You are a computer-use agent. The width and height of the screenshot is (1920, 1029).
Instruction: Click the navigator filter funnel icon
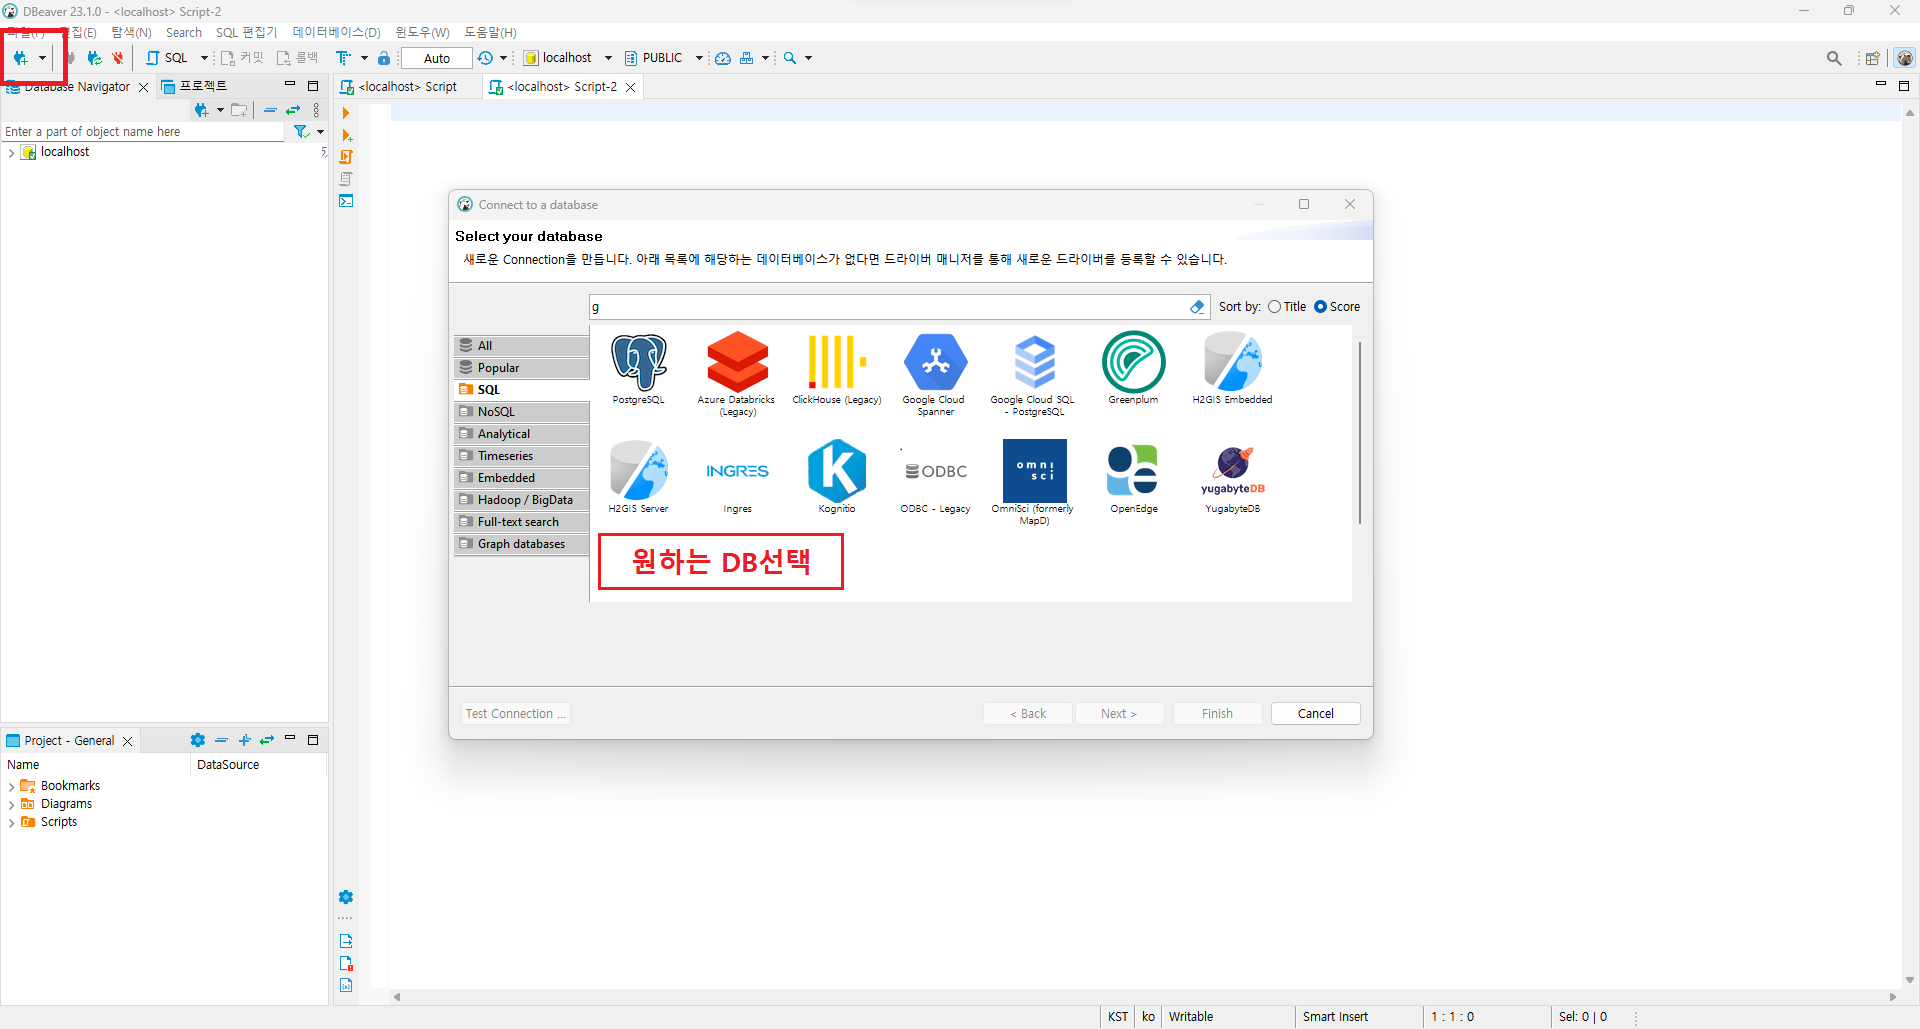pyautogui.click(x=301, y=131)
